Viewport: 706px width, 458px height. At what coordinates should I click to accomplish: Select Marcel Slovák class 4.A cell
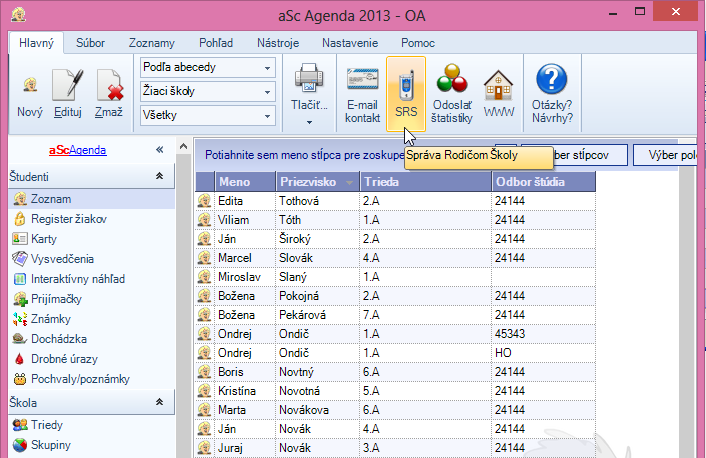[425, 258]
